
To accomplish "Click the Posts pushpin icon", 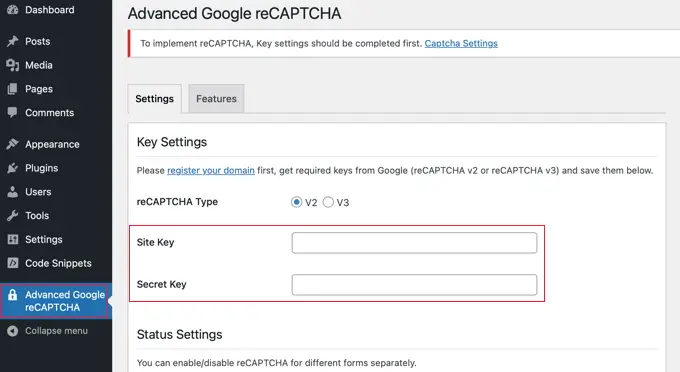I will (x=13, y=41).
